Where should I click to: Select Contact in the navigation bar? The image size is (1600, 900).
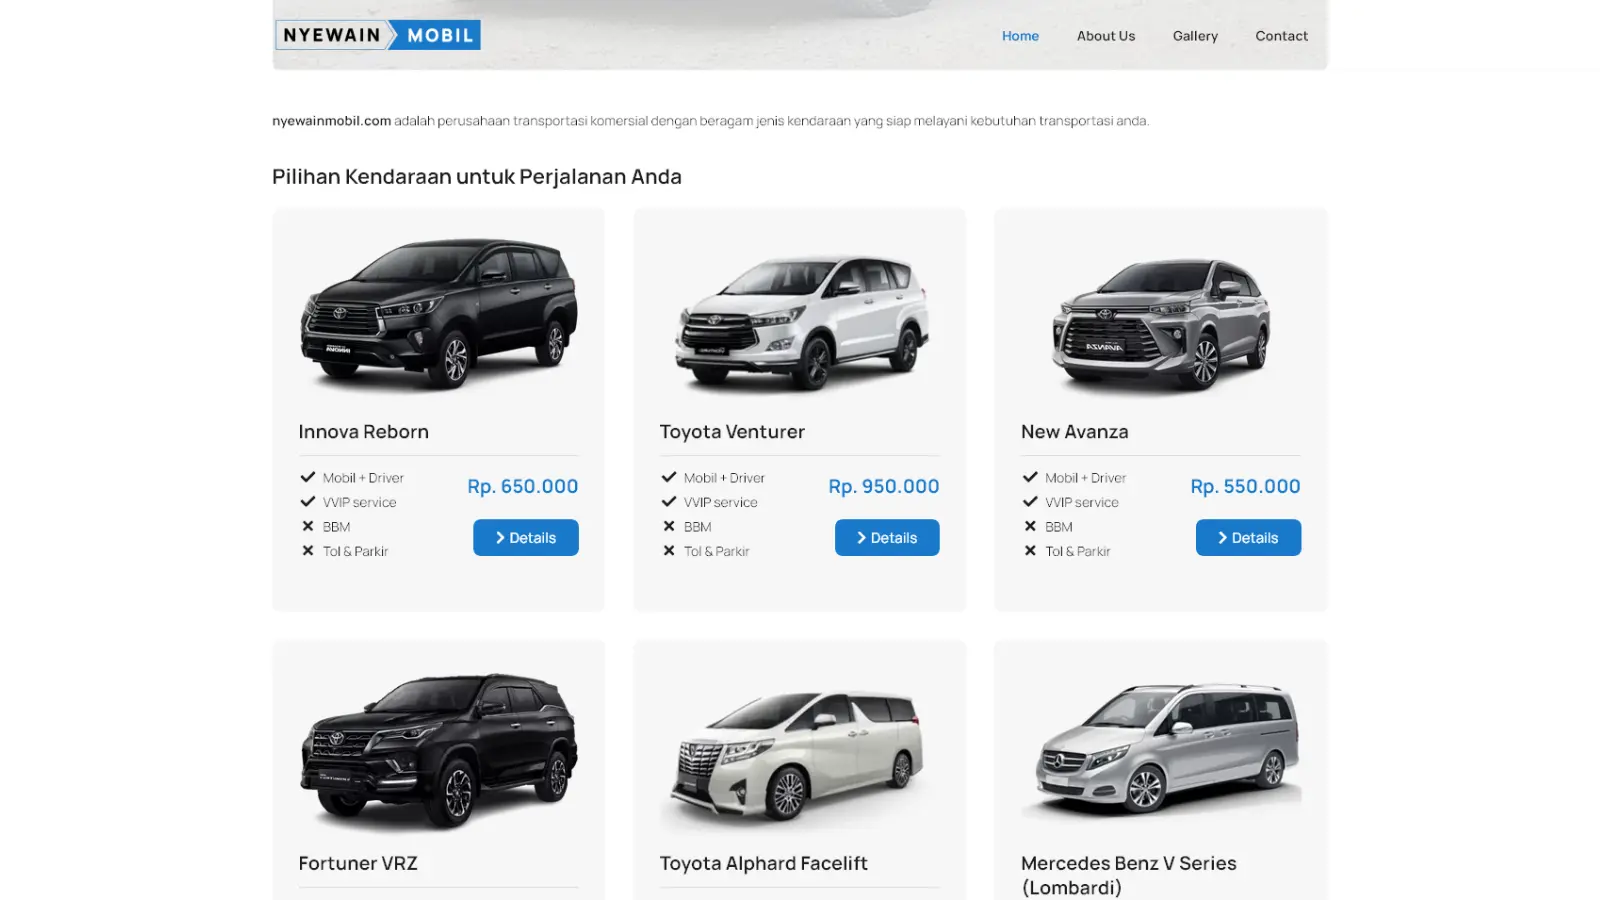click(x=1281, y=36)
